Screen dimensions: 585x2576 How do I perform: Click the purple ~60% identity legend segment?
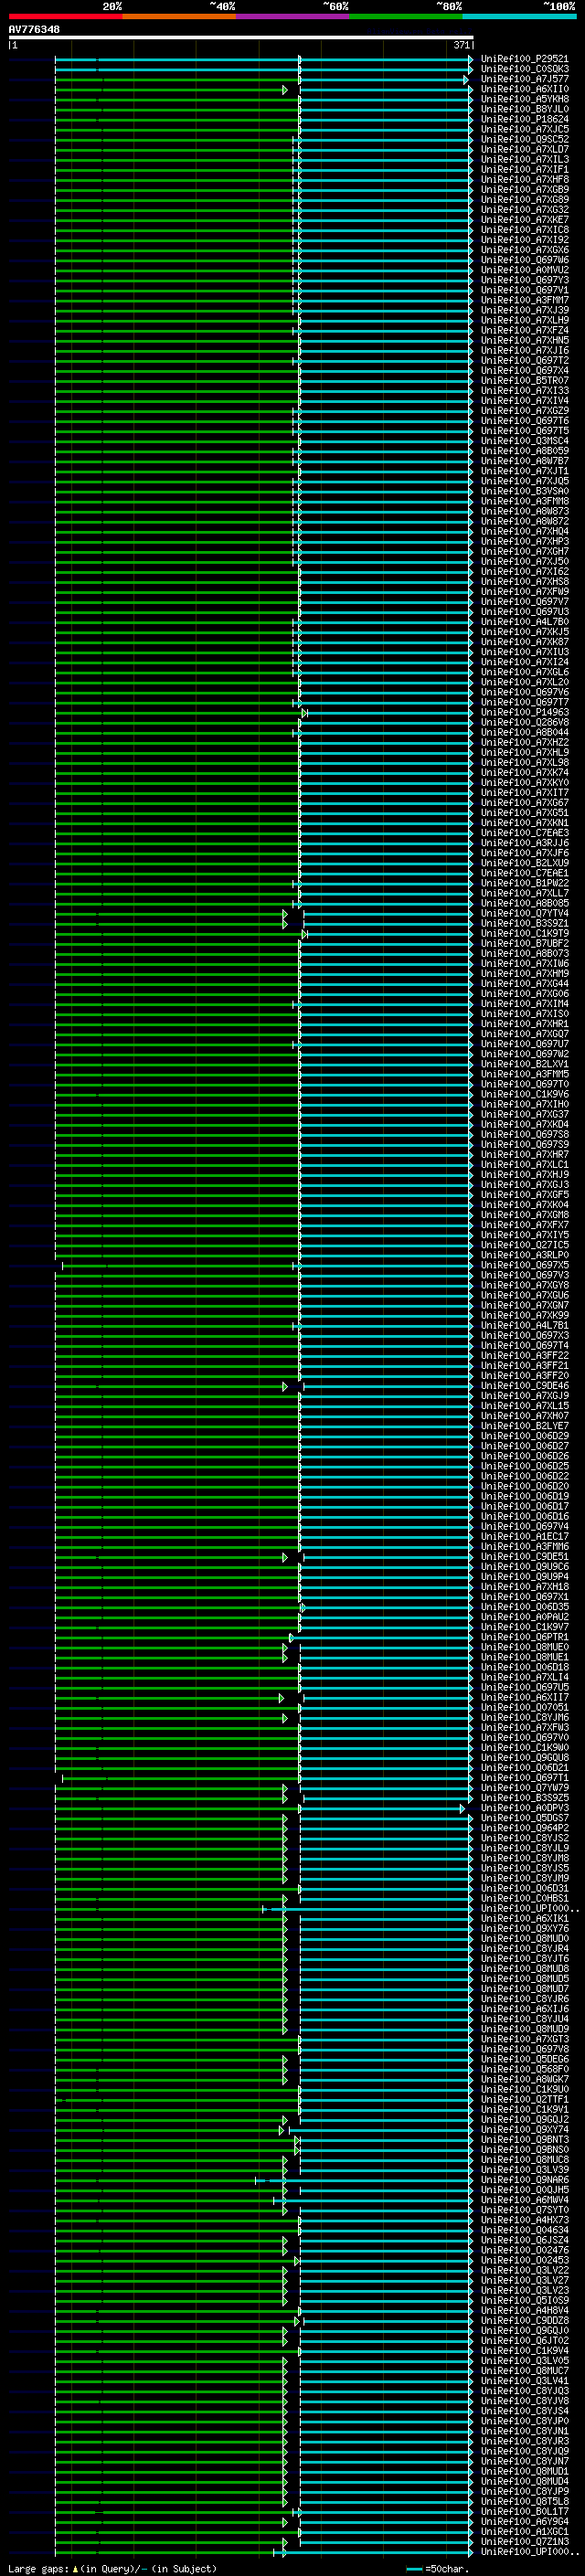point(292,16)
